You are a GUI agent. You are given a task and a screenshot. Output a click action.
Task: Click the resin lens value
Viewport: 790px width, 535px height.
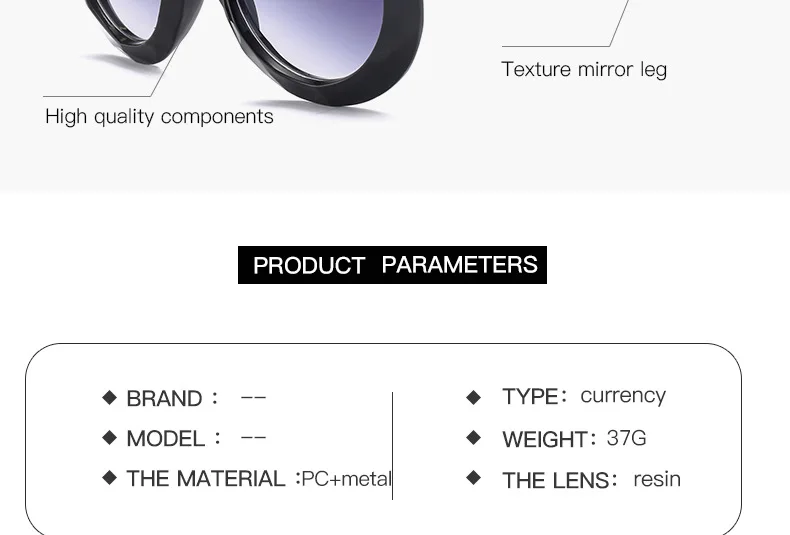(x=657, y=479)
